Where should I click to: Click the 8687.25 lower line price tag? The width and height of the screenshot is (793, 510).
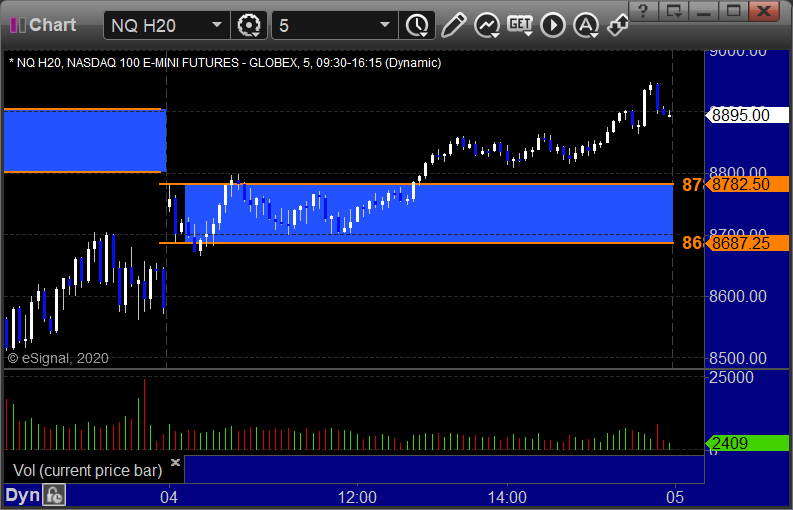pos(747,243)
